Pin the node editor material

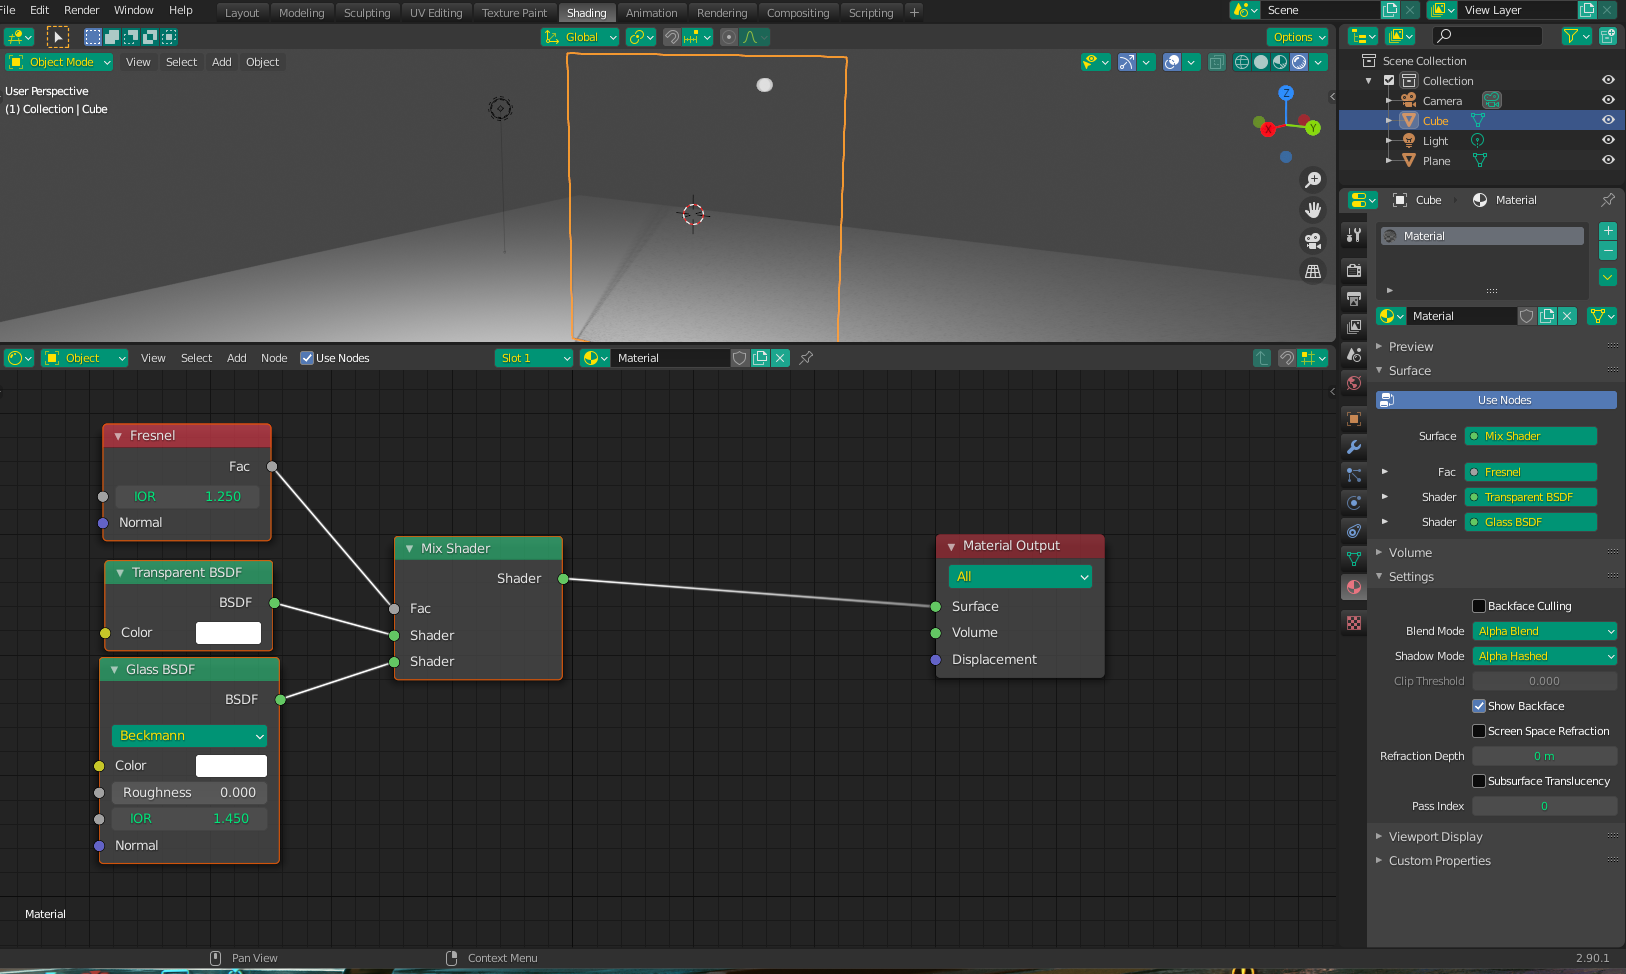[x=806, y=358]
